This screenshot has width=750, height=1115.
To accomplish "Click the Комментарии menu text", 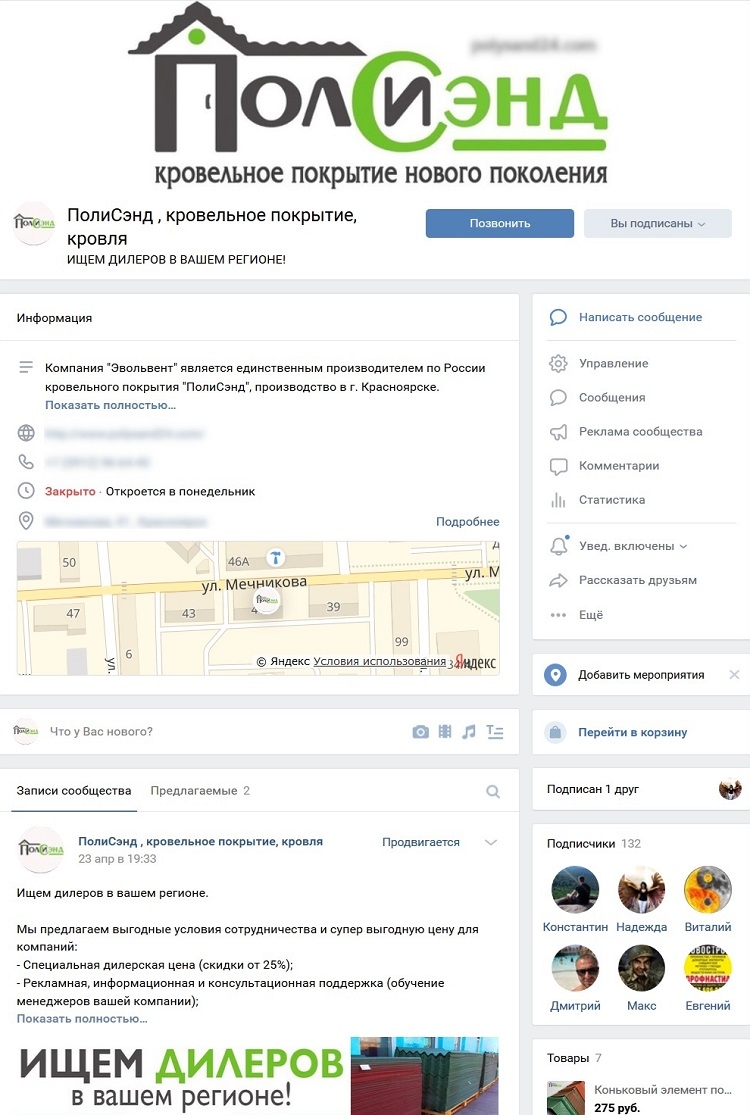I will pos(619,466).
